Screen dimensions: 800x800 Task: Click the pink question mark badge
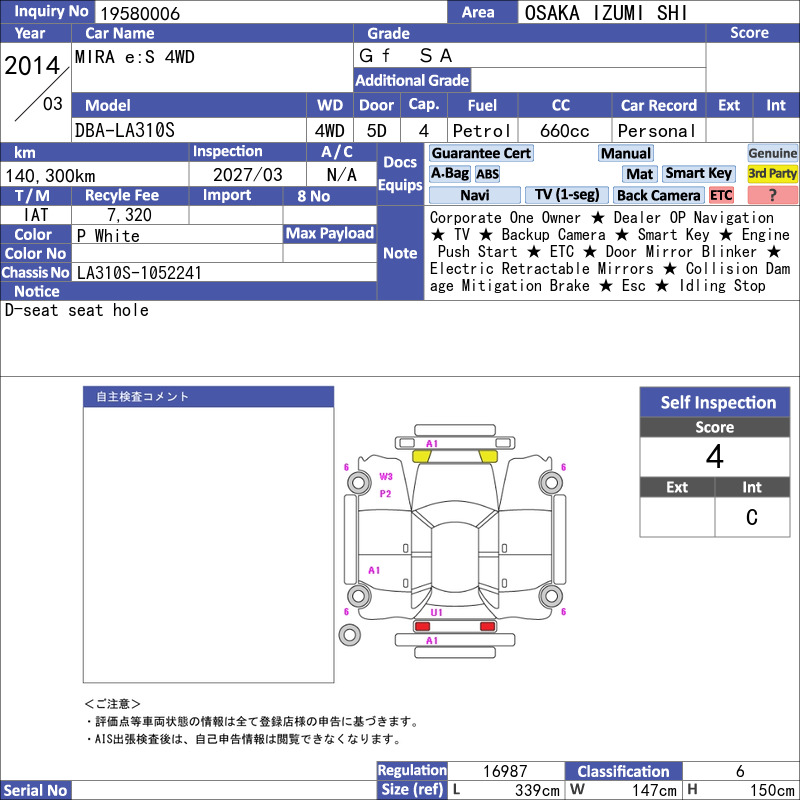click(772, 195)
